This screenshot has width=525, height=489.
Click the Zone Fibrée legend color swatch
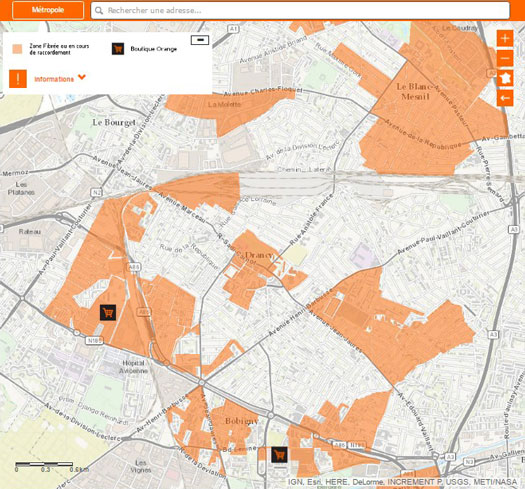click(17, 49)
